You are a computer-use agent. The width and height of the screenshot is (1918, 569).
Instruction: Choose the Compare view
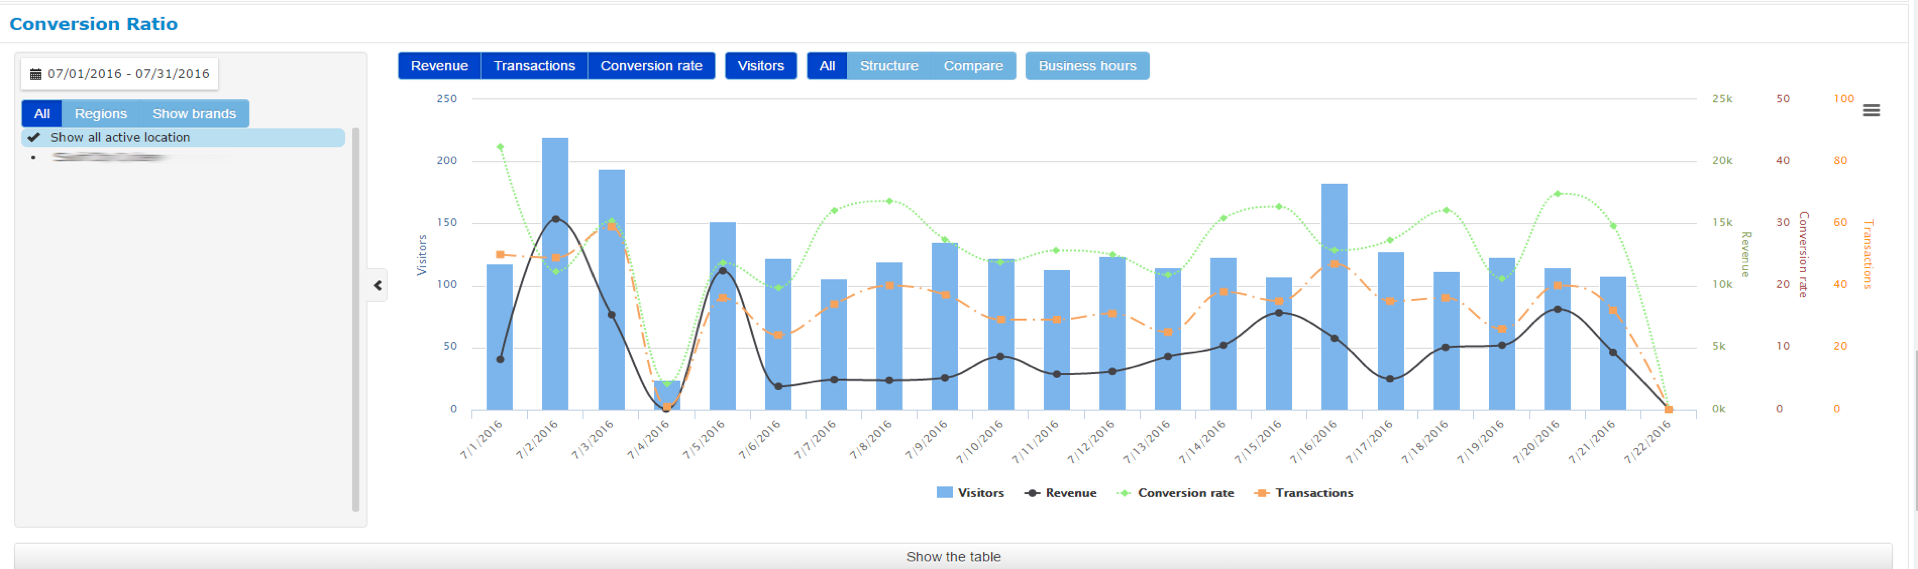[x=973, y=66]
